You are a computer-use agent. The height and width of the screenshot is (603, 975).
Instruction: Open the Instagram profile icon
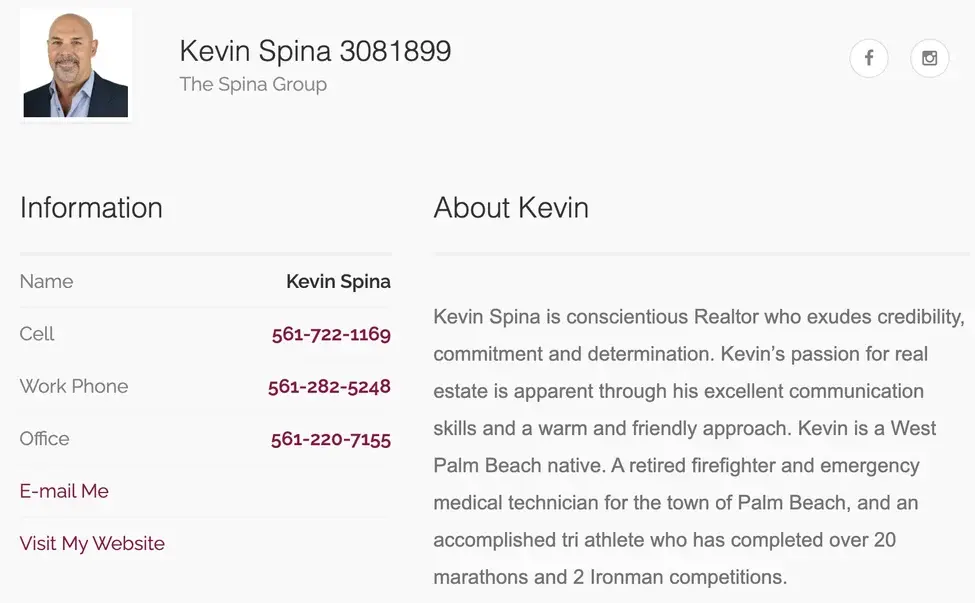point(929,58)
